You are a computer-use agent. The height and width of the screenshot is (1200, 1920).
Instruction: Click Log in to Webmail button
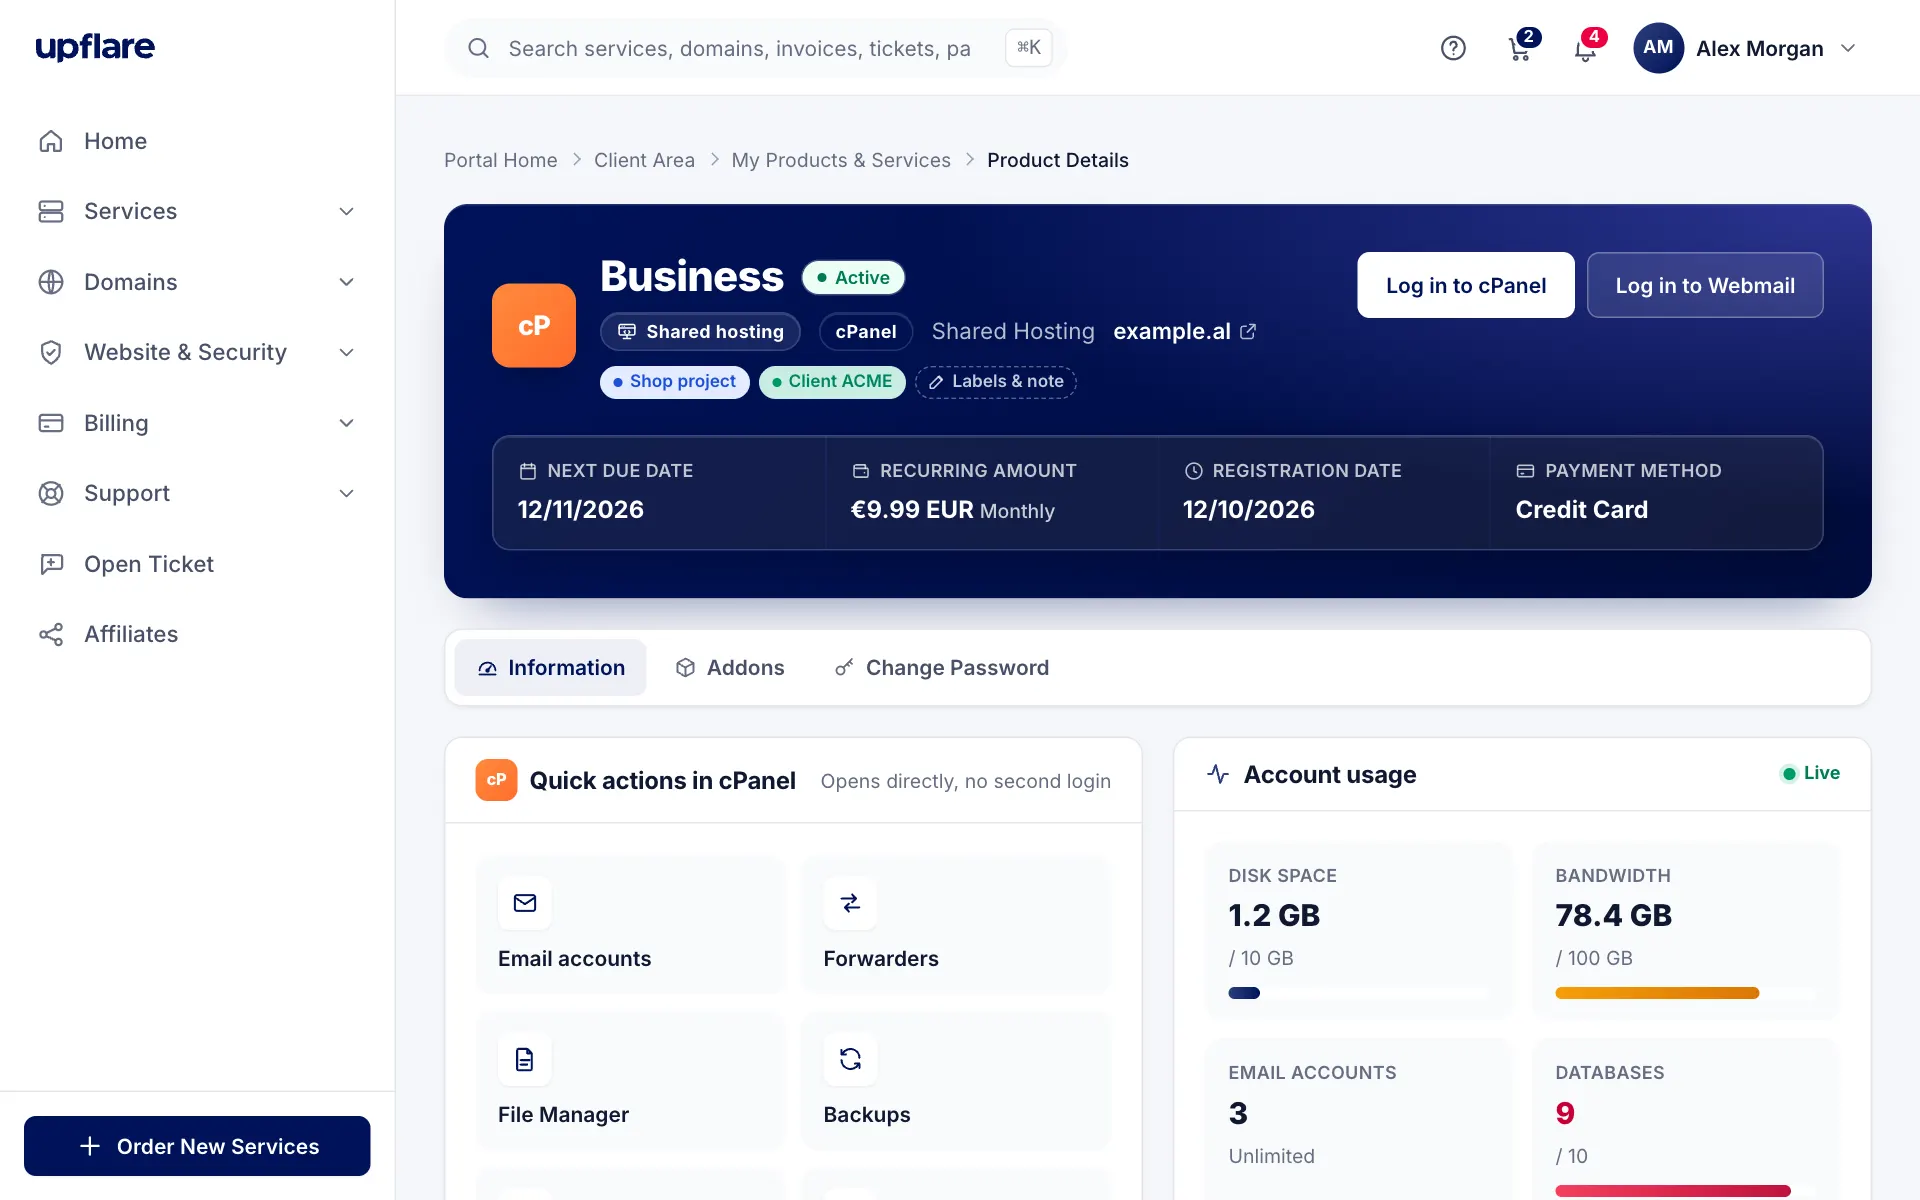[1705, 285]
